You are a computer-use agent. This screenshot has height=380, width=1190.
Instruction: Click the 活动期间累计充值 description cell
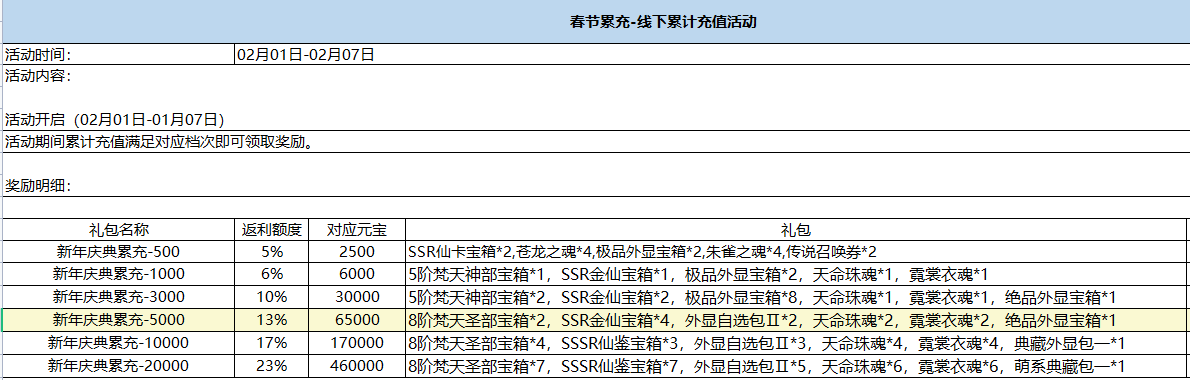596,142
